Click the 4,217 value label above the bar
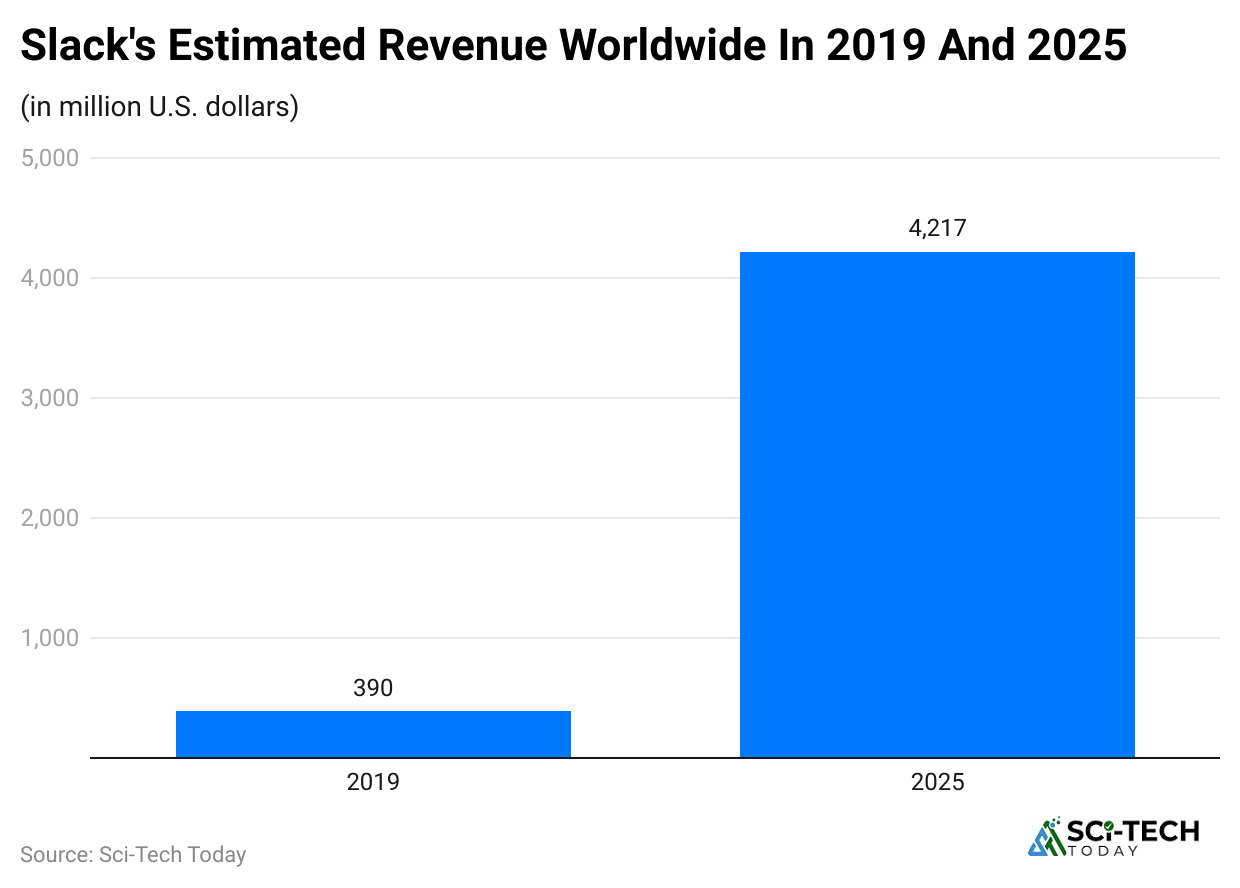Image resolution: width=1240 pixels, height=888 pixels. [x=937, y=229]
